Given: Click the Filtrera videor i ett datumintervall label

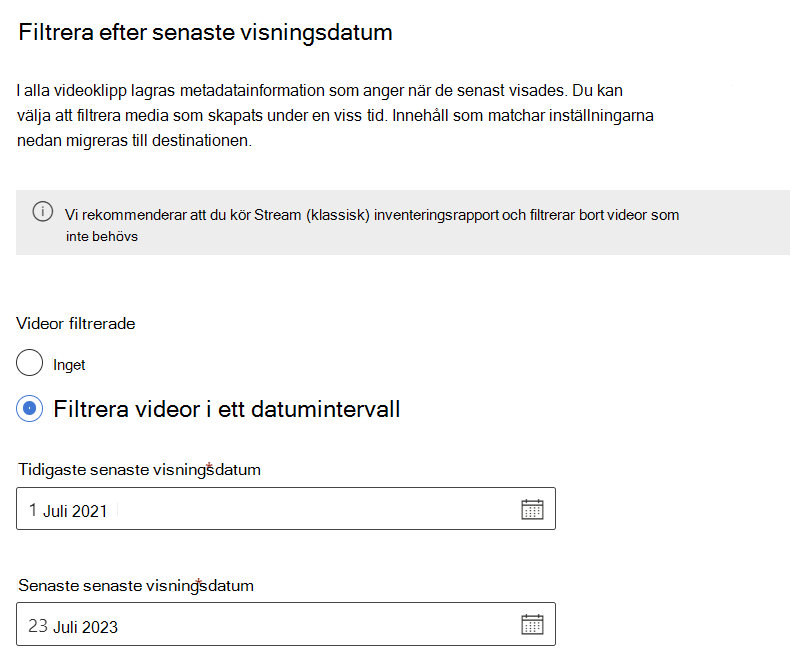Looking at the screenshot, I should (227, 409).
